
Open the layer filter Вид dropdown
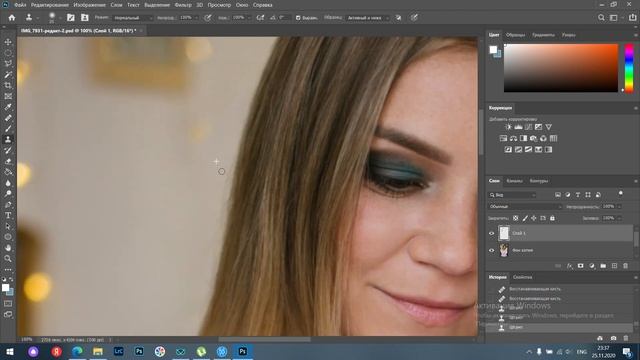[x=512, y=195]
